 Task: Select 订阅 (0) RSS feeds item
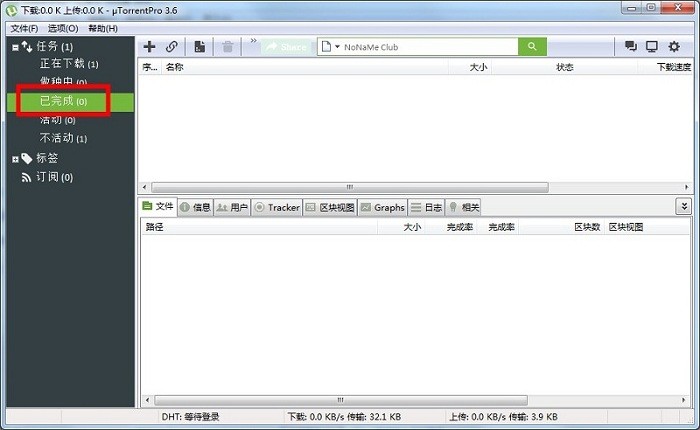(x=54, y=177)
